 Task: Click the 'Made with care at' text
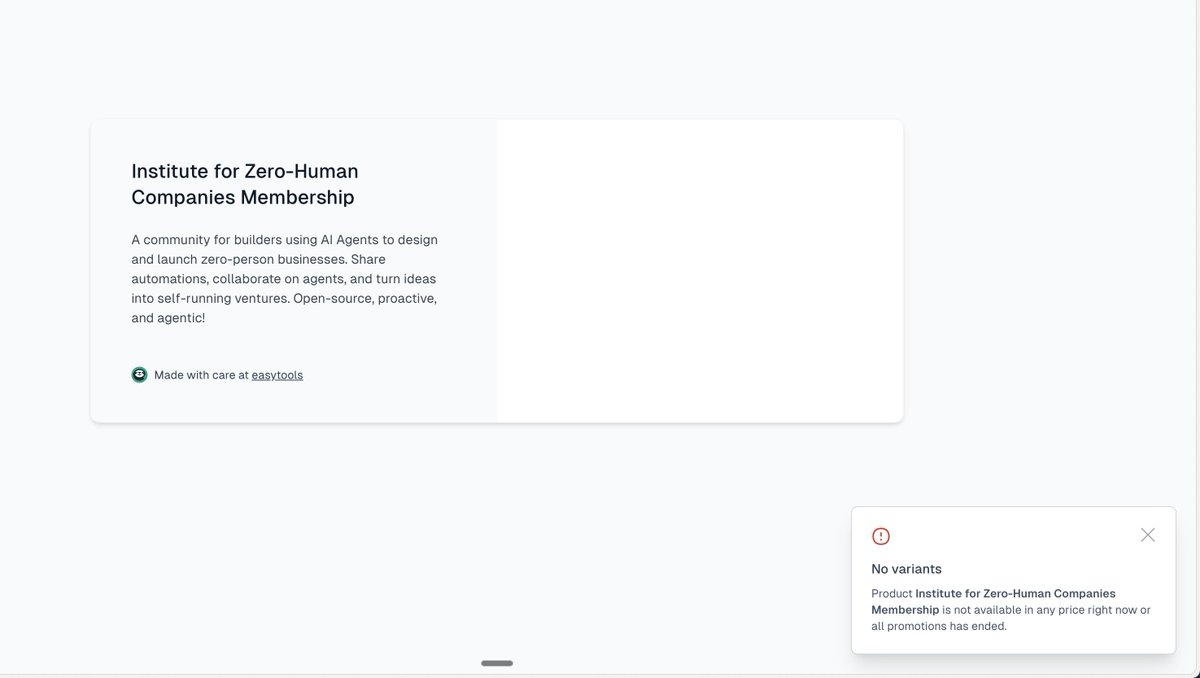(201, 375)
